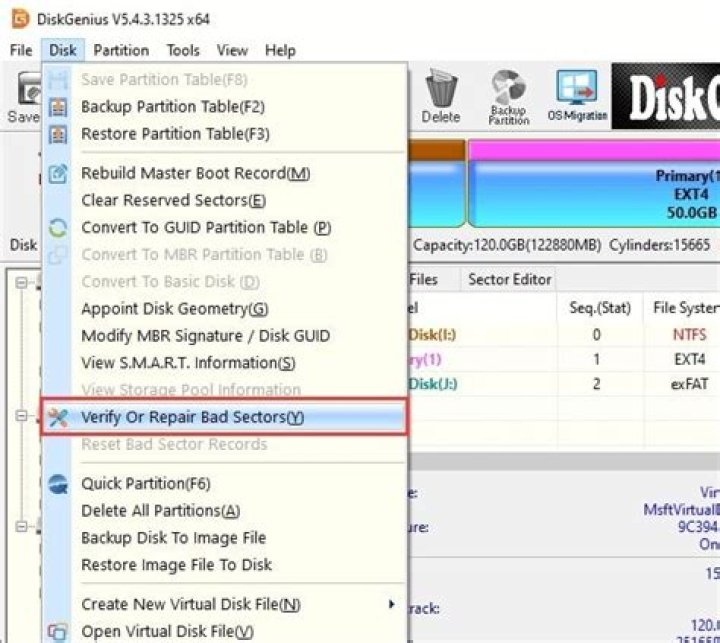Open View S.M.A.R.T. Information(S)
The width and height of the screenshot is (720, 643).
click(225, 363)
